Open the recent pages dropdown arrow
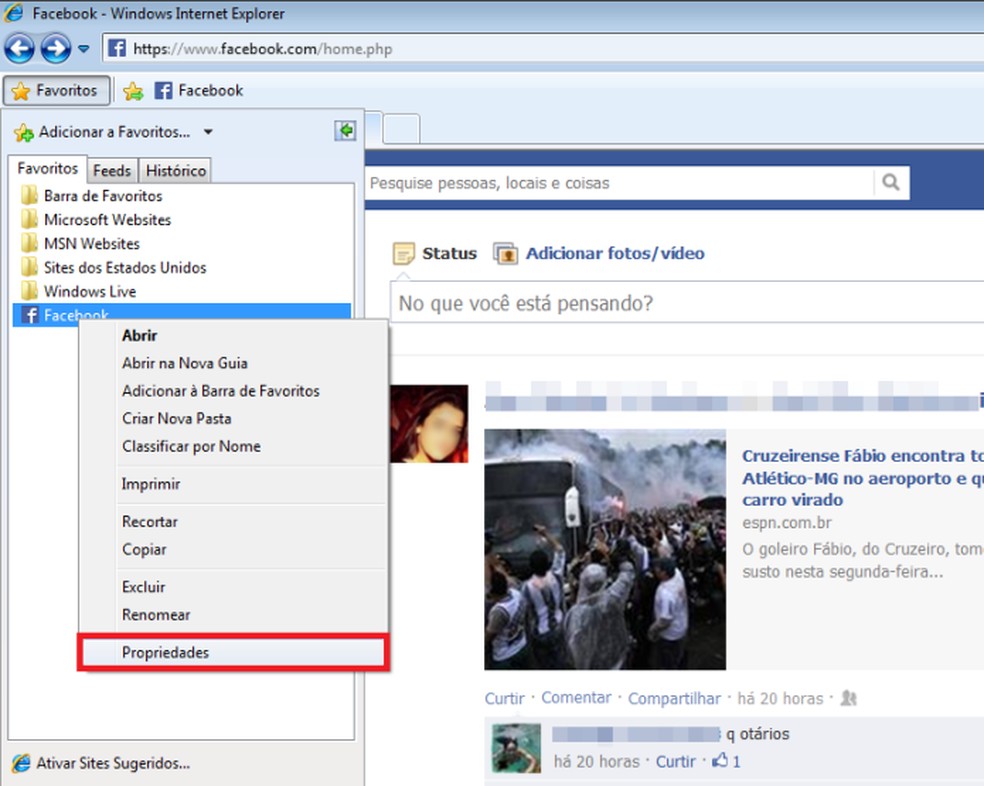 pyautogui.click(x=83, y=49)
